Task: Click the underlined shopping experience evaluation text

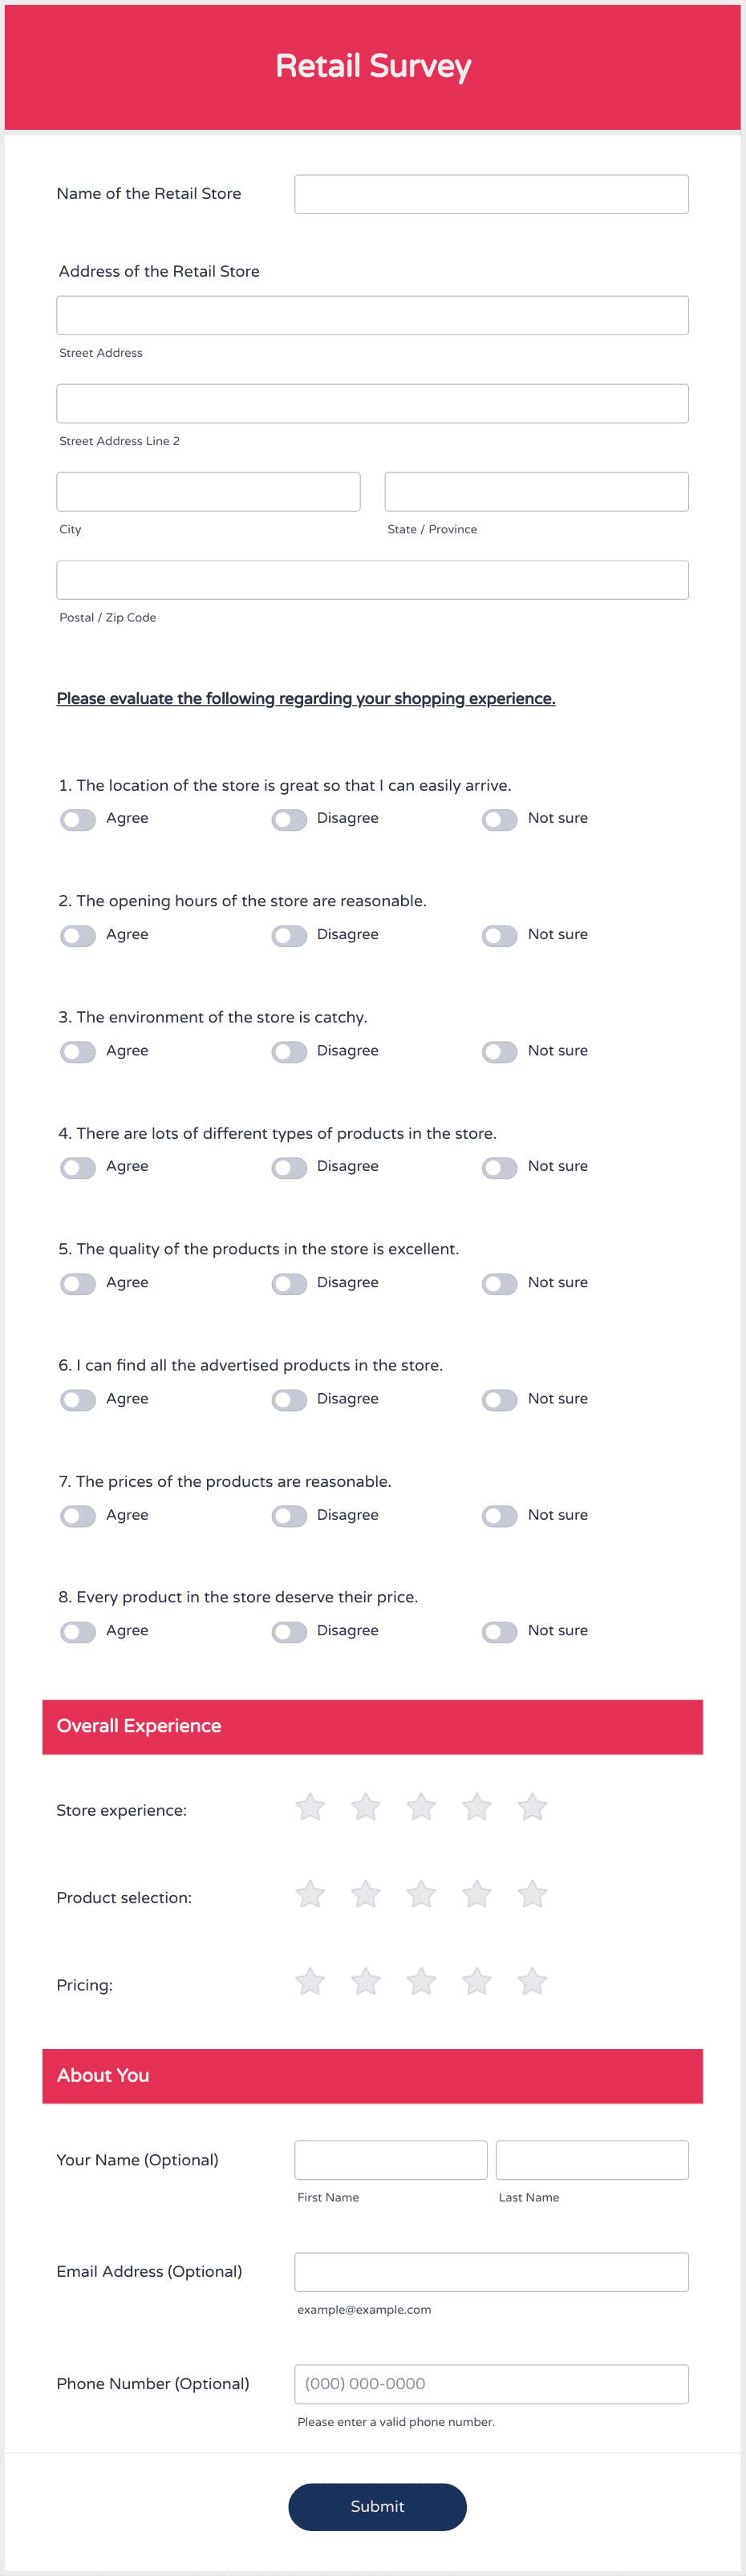Action: pos(306,698)
